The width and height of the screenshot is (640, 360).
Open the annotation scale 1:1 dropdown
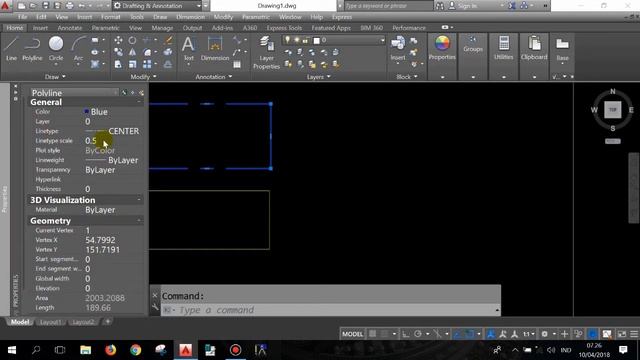[x=529, y=334]
